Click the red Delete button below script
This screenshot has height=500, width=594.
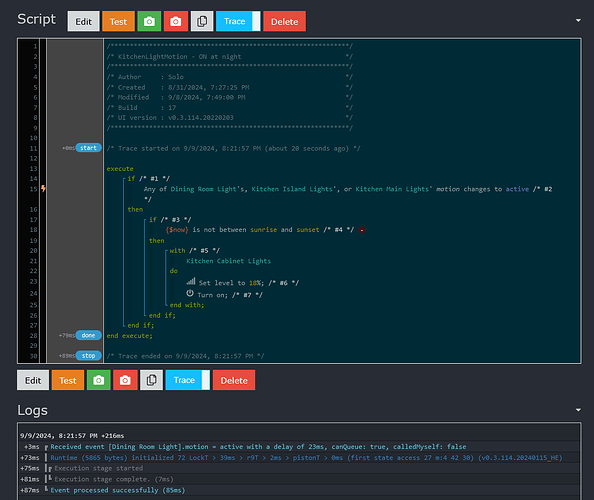[234, 380]
